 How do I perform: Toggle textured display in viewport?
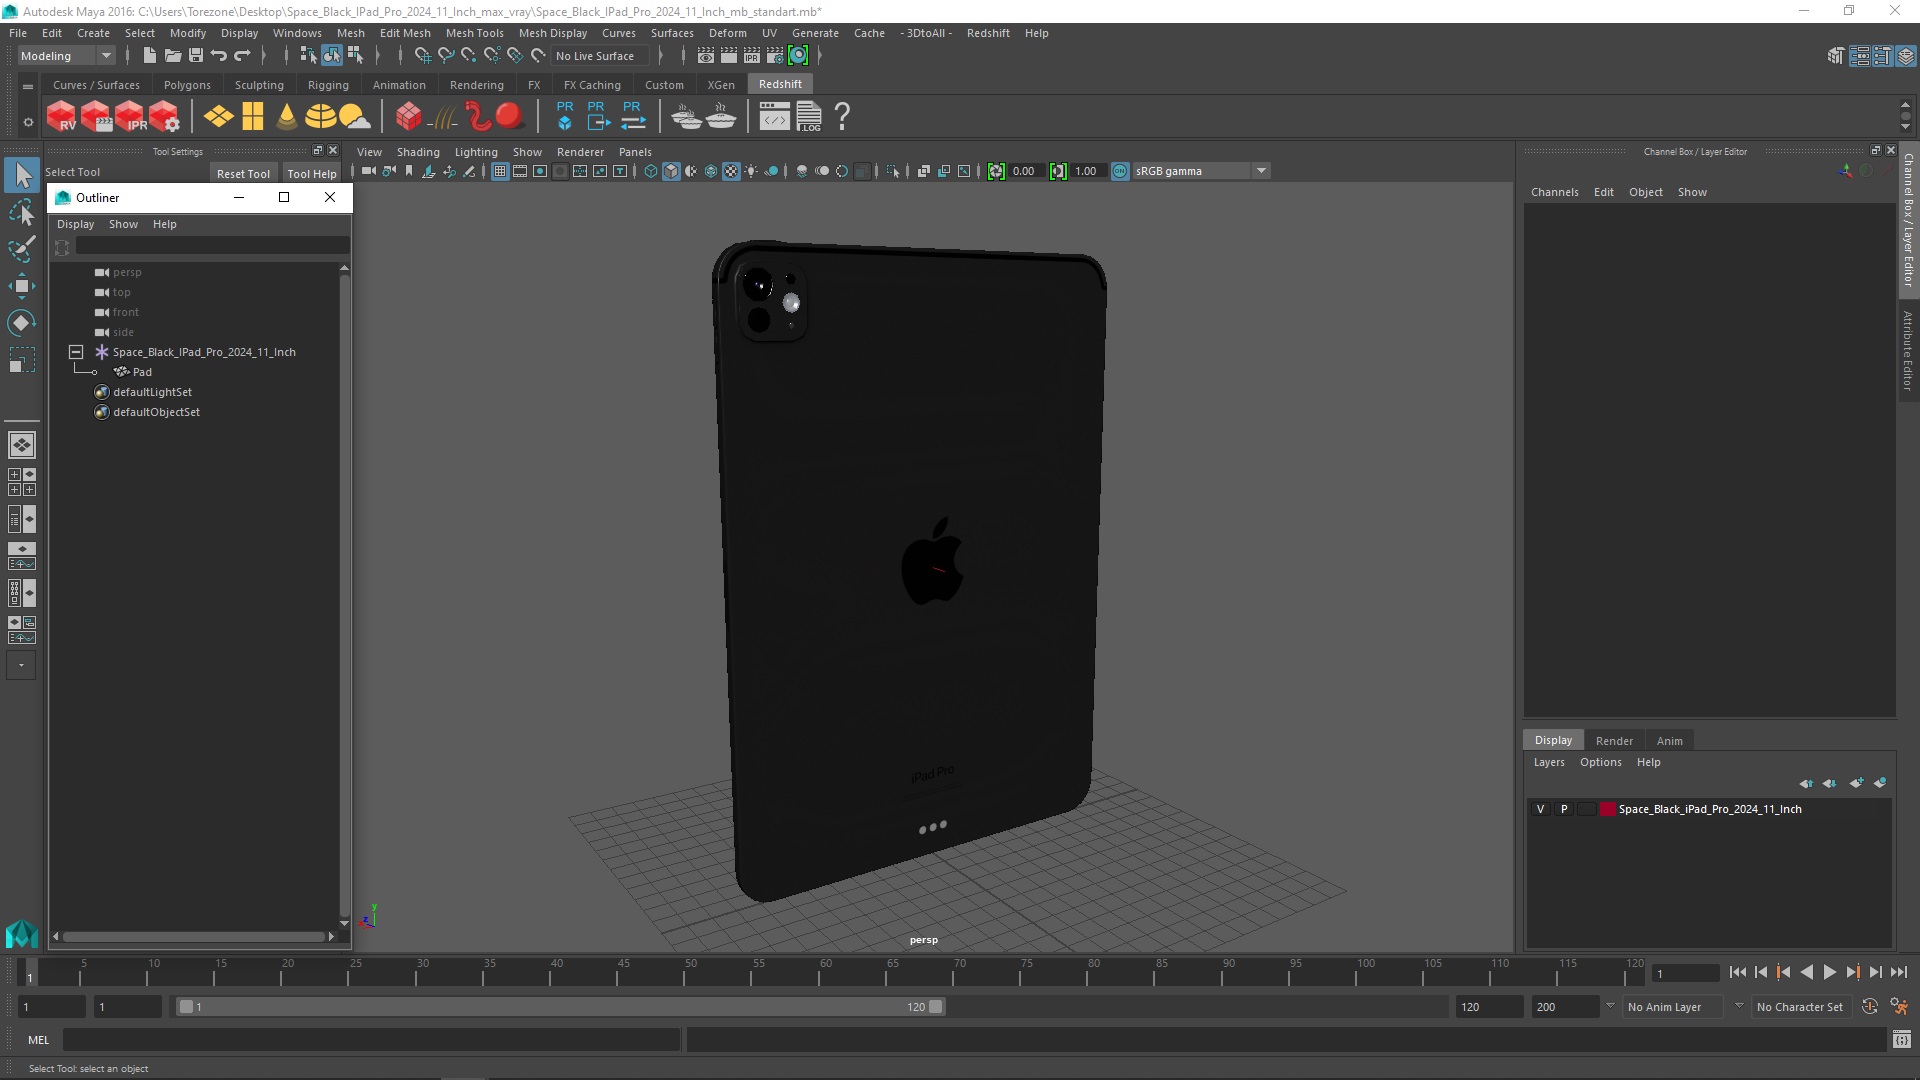coord(731,171)
